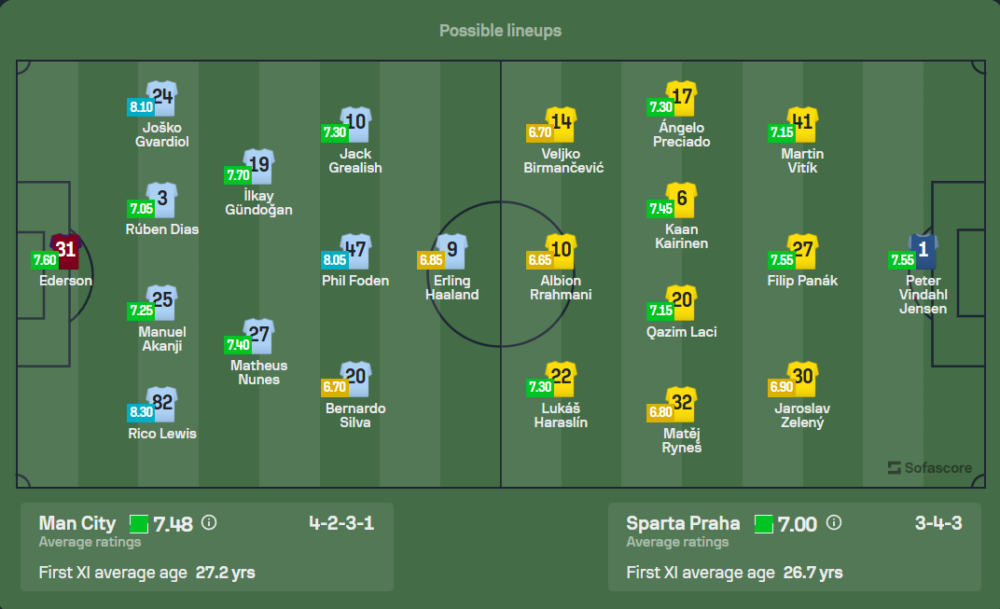
Task: Click Ederson's maroon goalkeeper jersey number 31
Action: (x=67, y=251)
